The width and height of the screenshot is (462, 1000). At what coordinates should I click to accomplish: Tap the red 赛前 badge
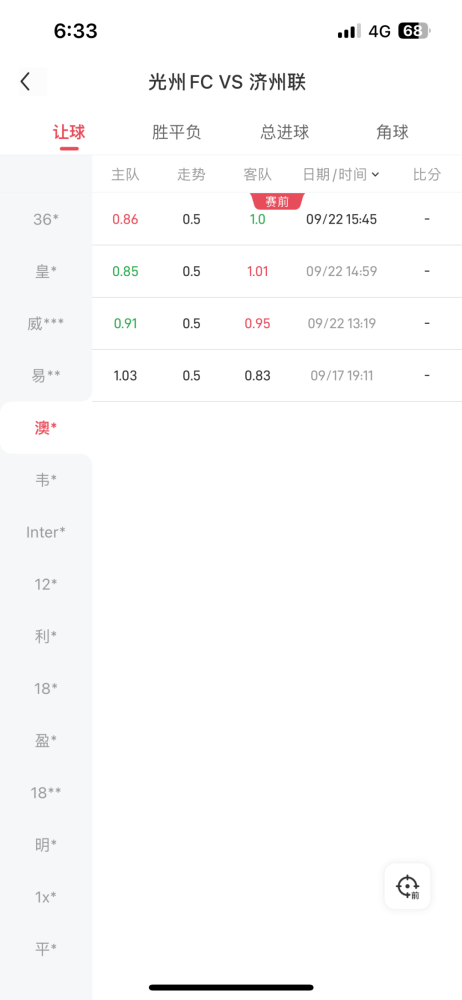[278, 202]
